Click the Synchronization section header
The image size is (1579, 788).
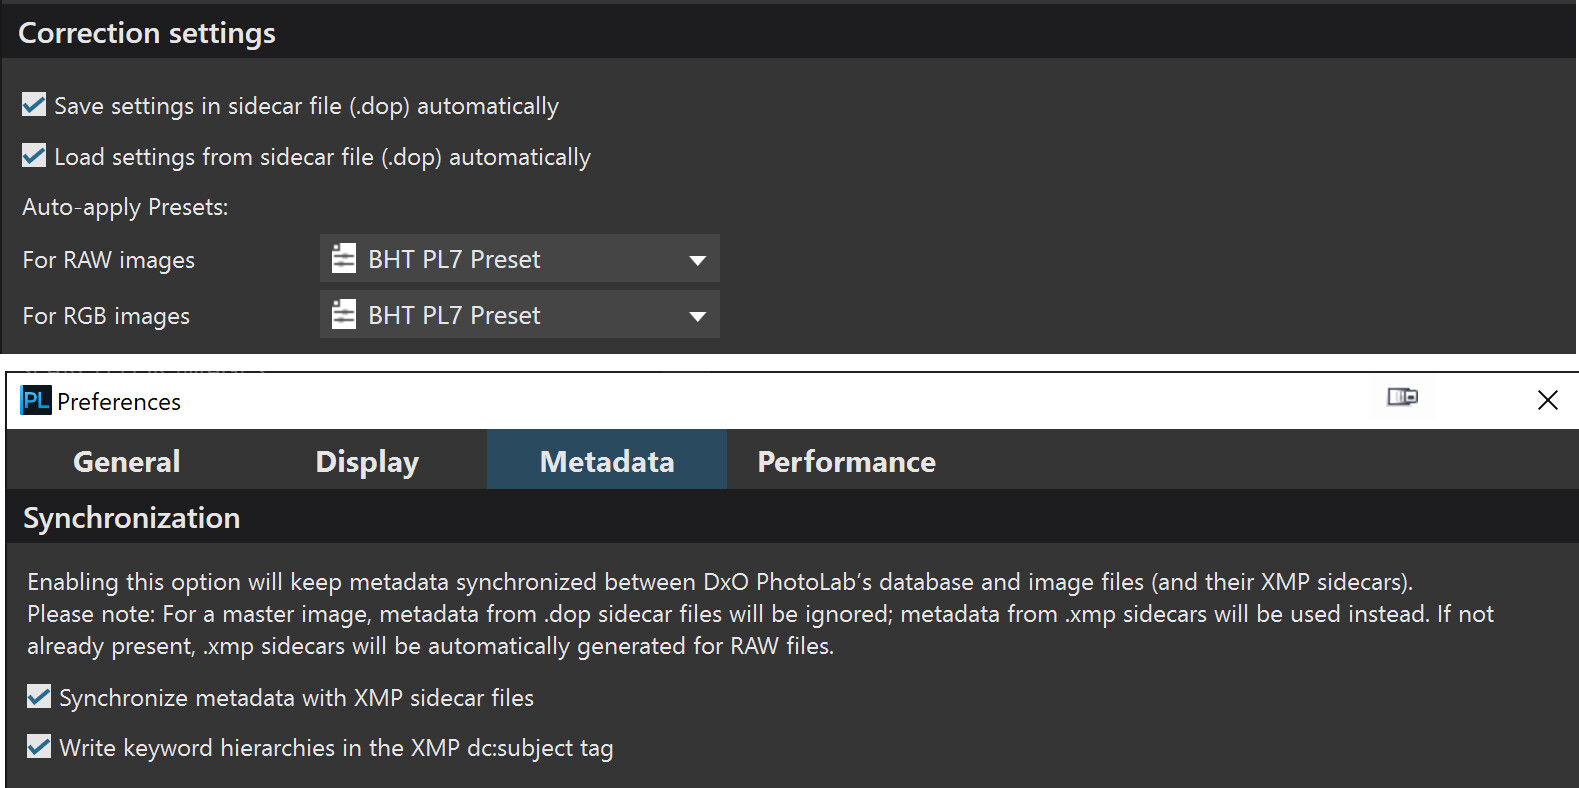(x=132, y=518)
